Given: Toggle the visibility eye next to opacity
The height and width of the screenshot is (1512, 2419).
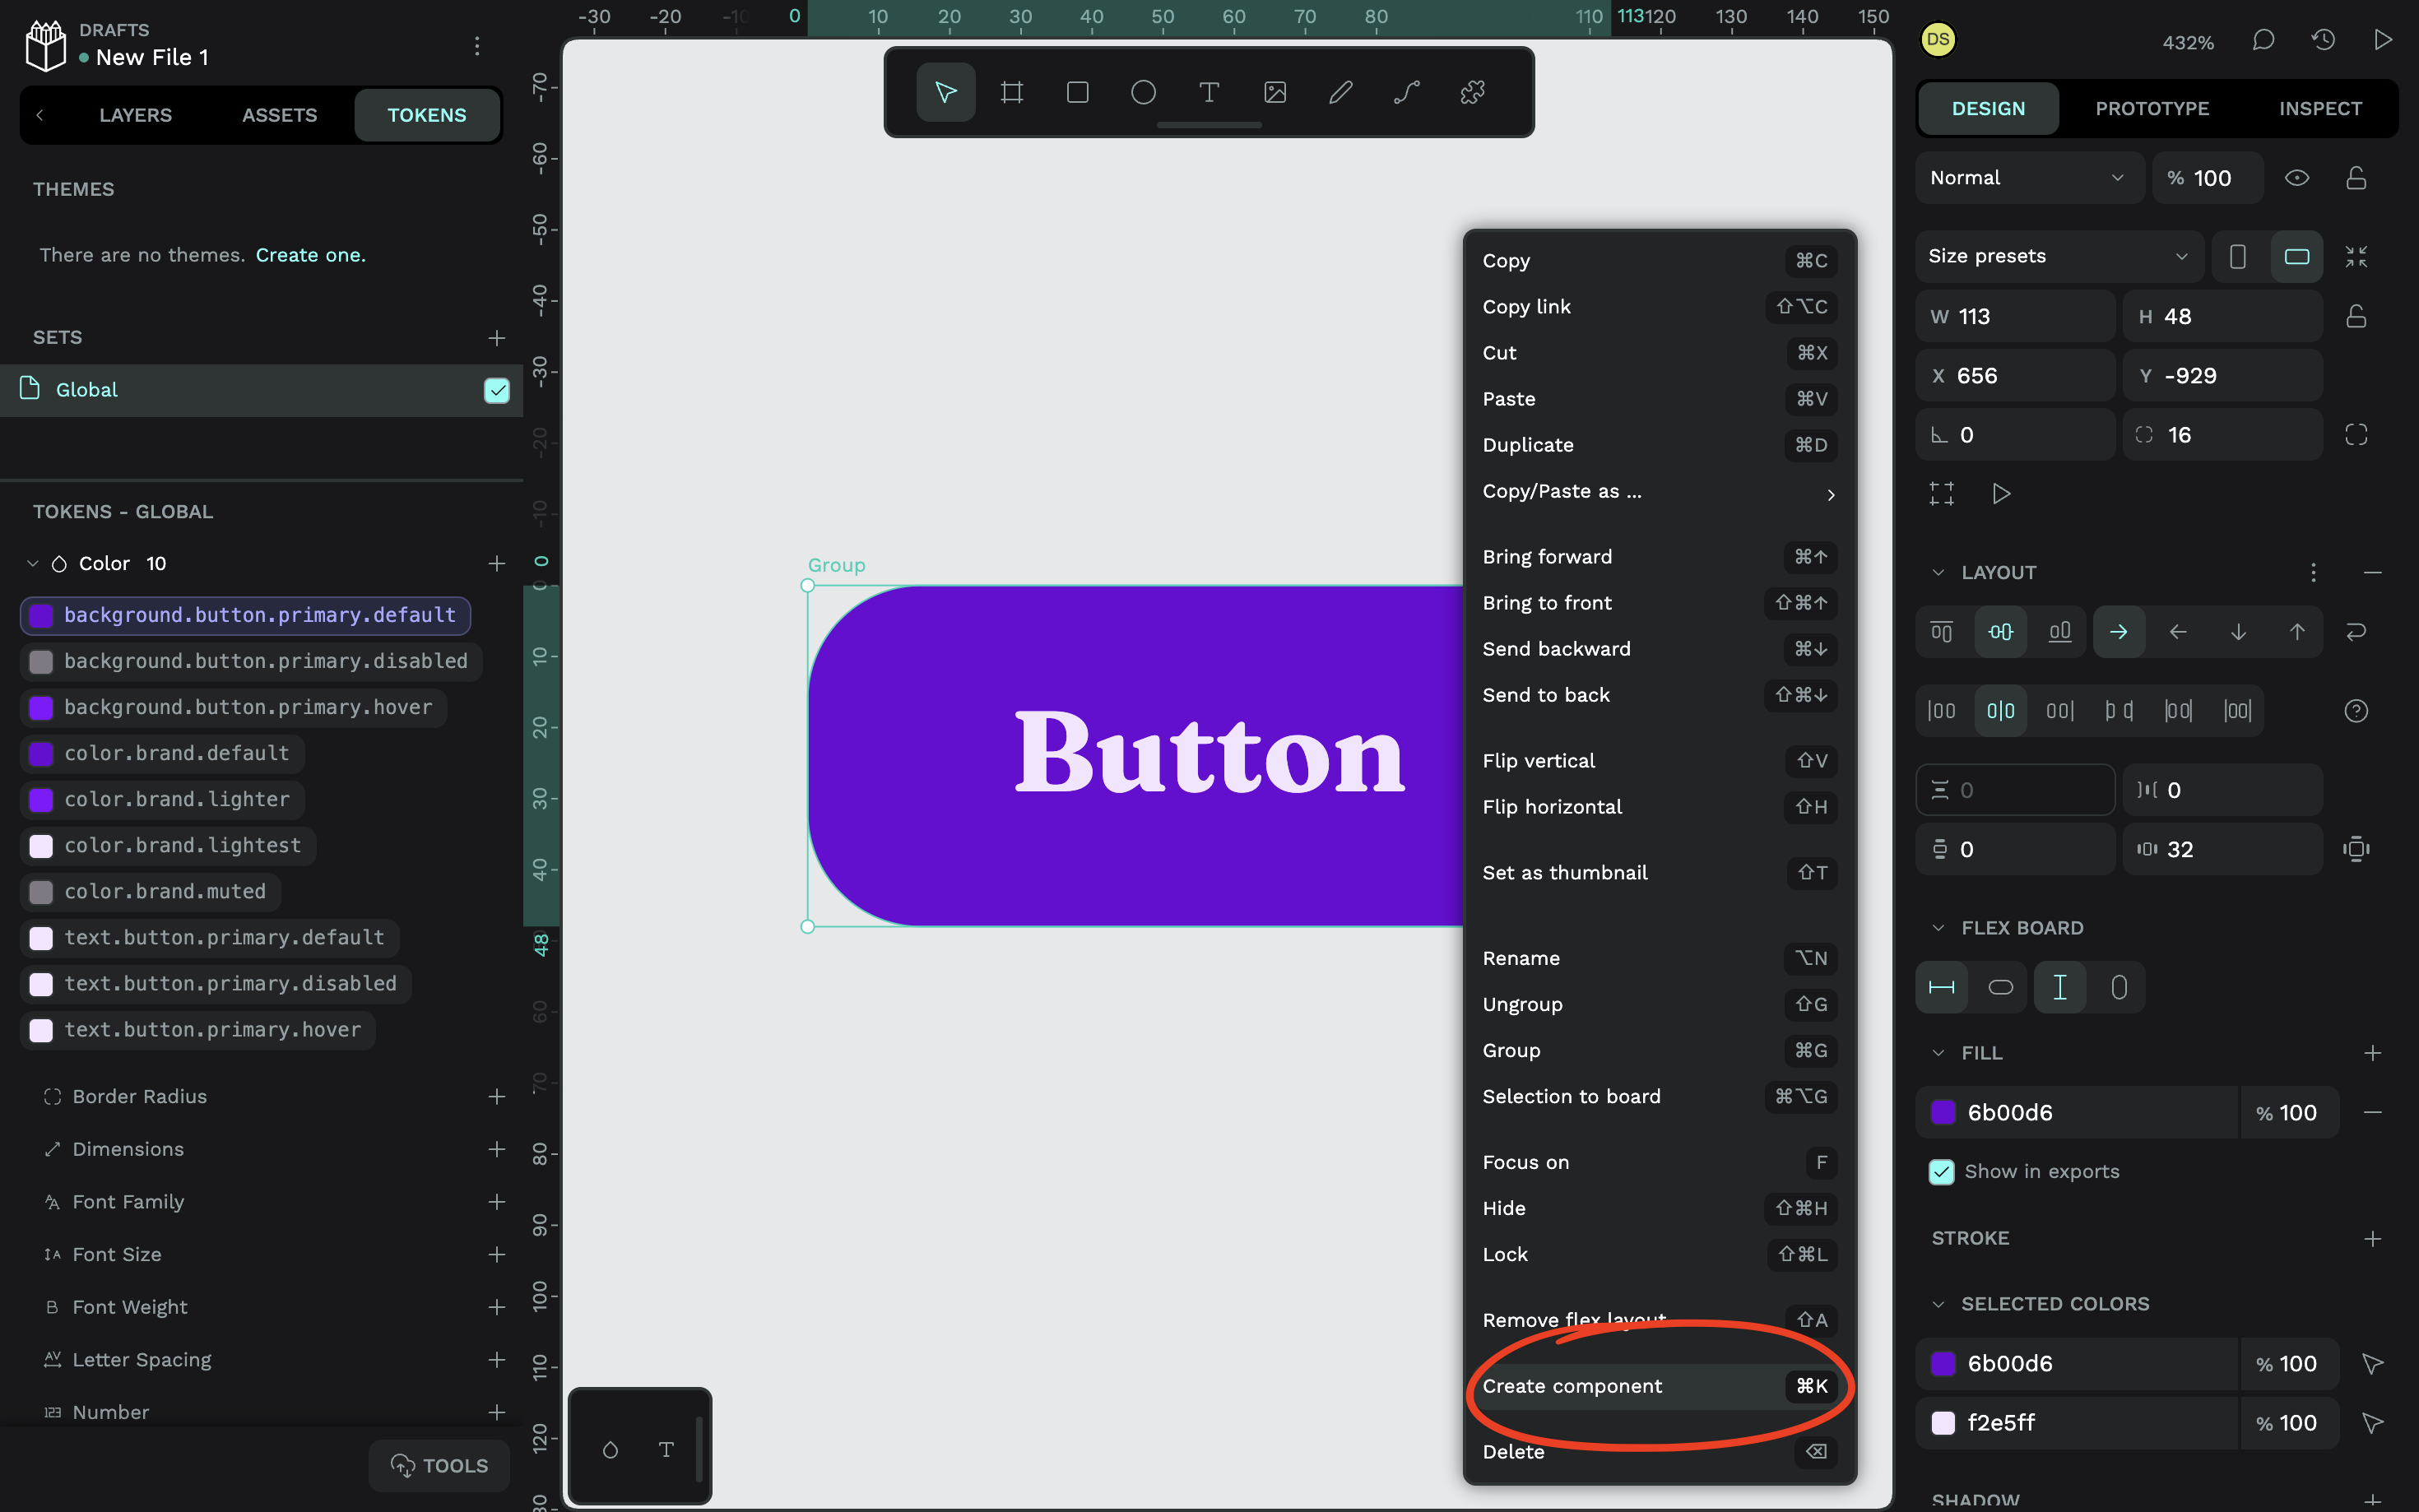Looking at the screenshot, I should tap(2297, 177).
